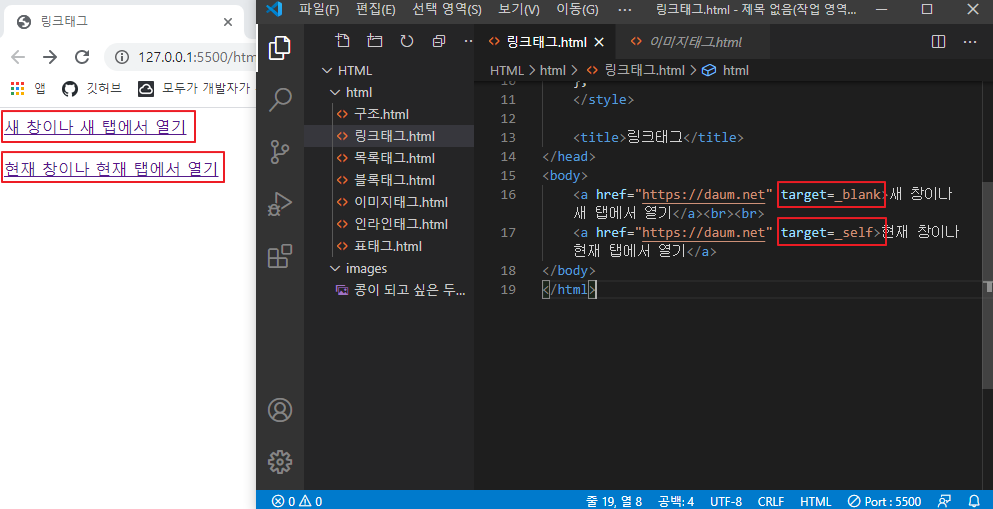This screenshot has height=509, width=993.
Task: Open the Run and Debug view
Action: click(279, 204)
